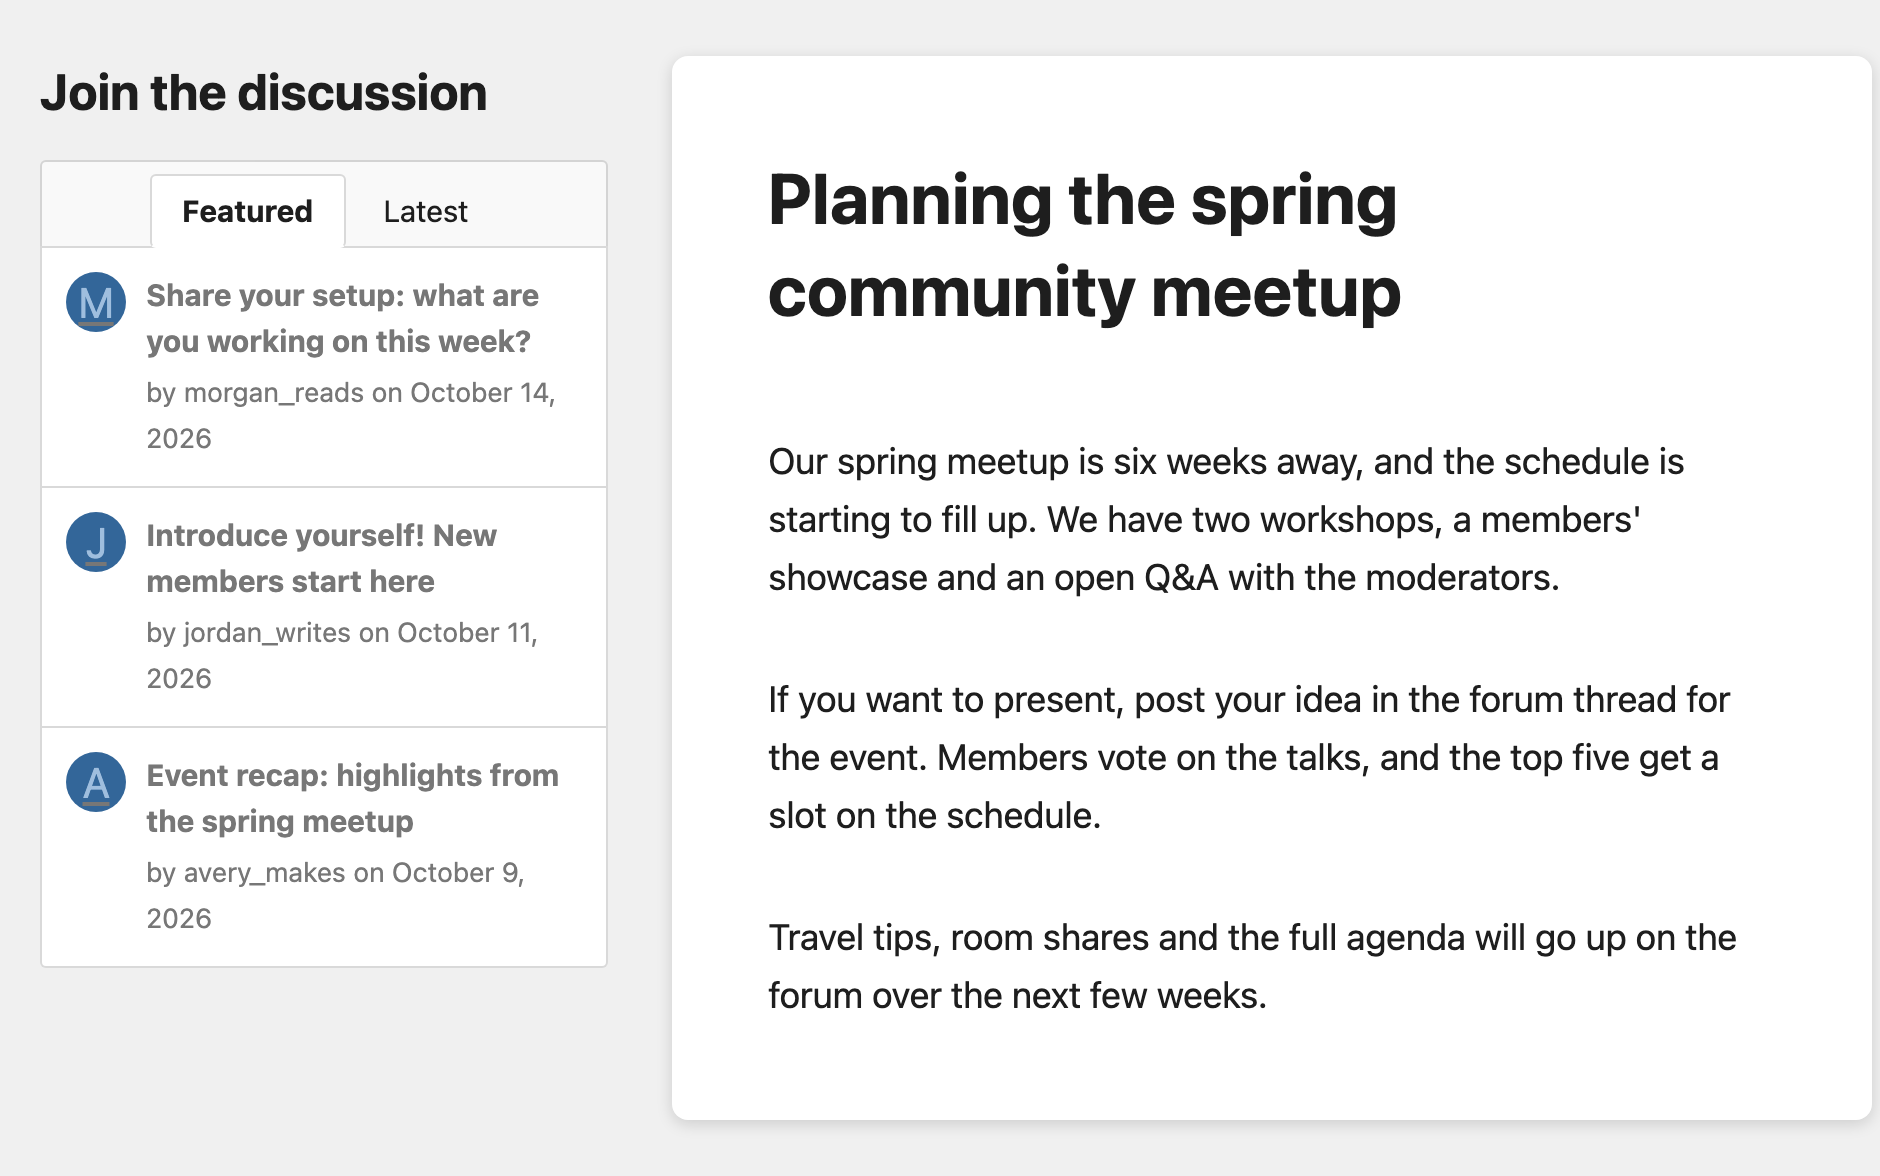Click the "Join the discussion" heading
1880x1176 pixels.
264,93
